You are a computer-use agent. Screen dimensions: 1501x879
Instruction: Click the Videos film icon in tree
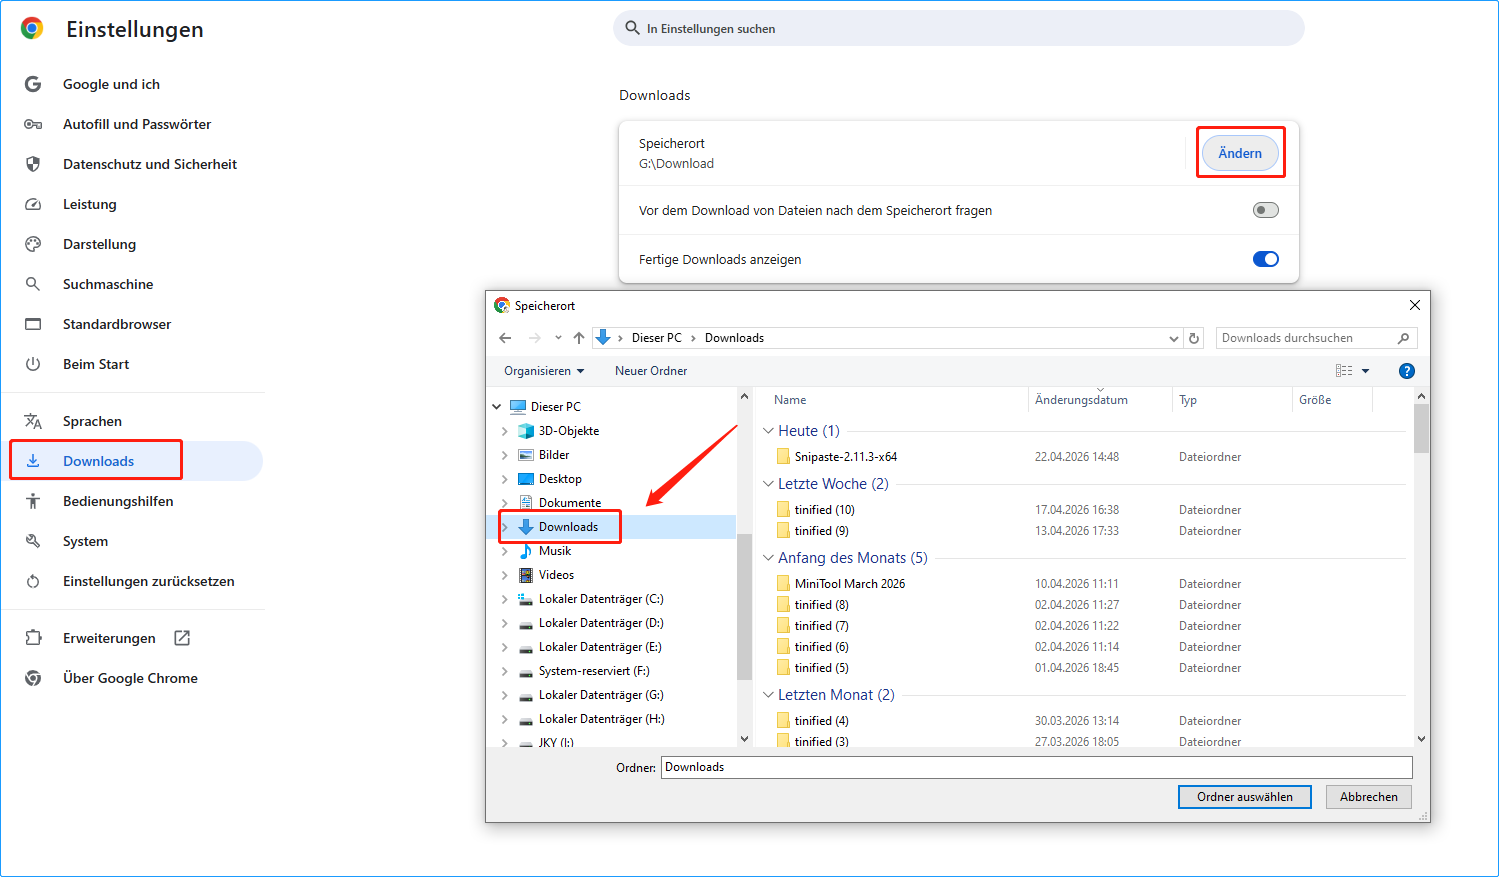click(526, 575)
